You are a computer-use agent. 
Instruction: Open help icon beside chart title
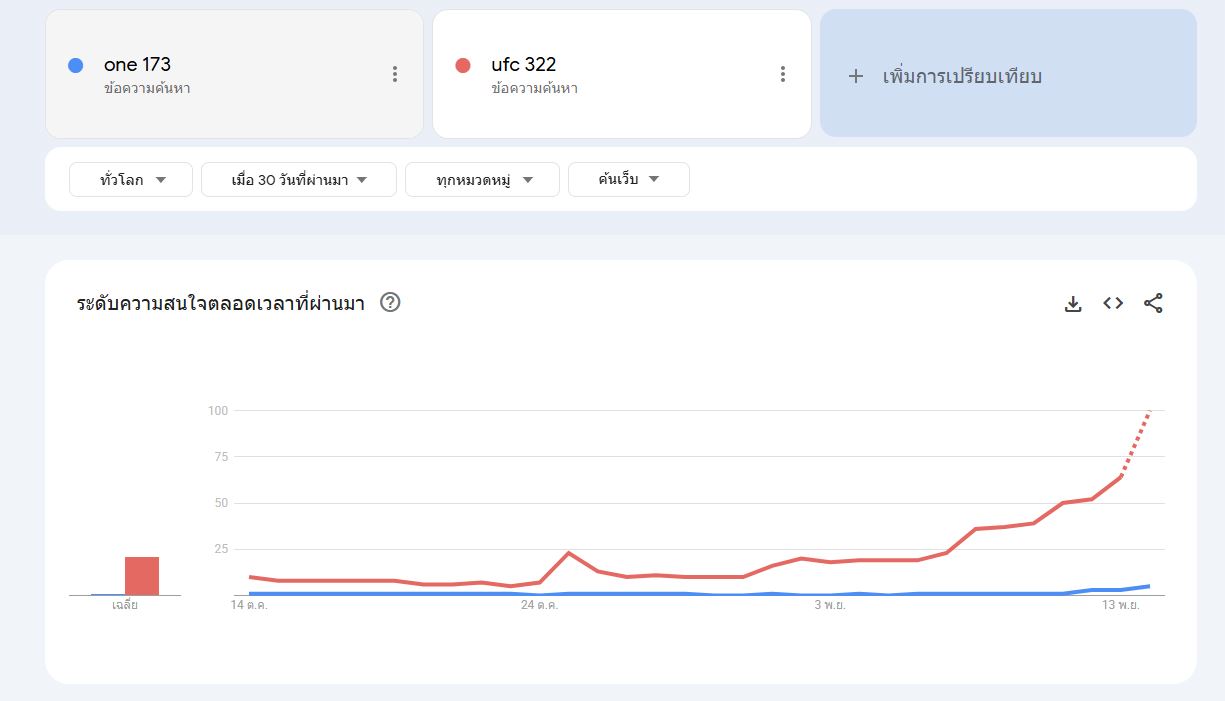(x=390, y=303)
